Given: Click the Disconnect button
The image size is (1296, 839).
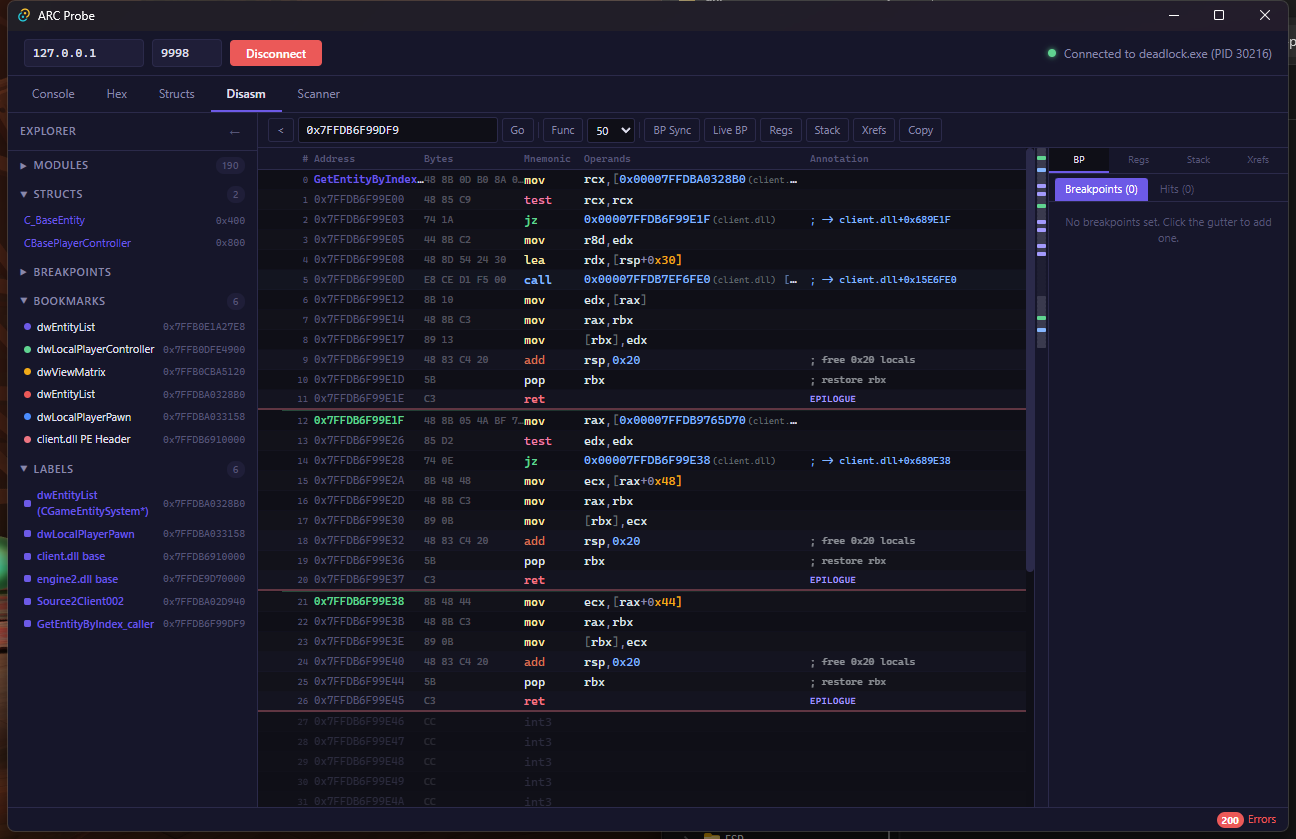Looking at the screenshot, I should point(276,54).
